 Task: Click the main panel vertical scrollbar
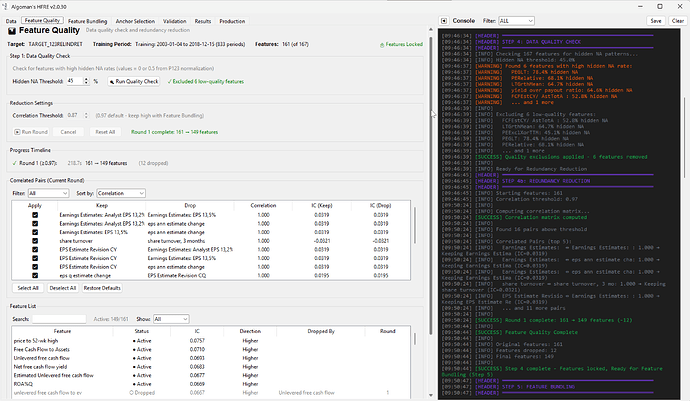pos(430,185)
